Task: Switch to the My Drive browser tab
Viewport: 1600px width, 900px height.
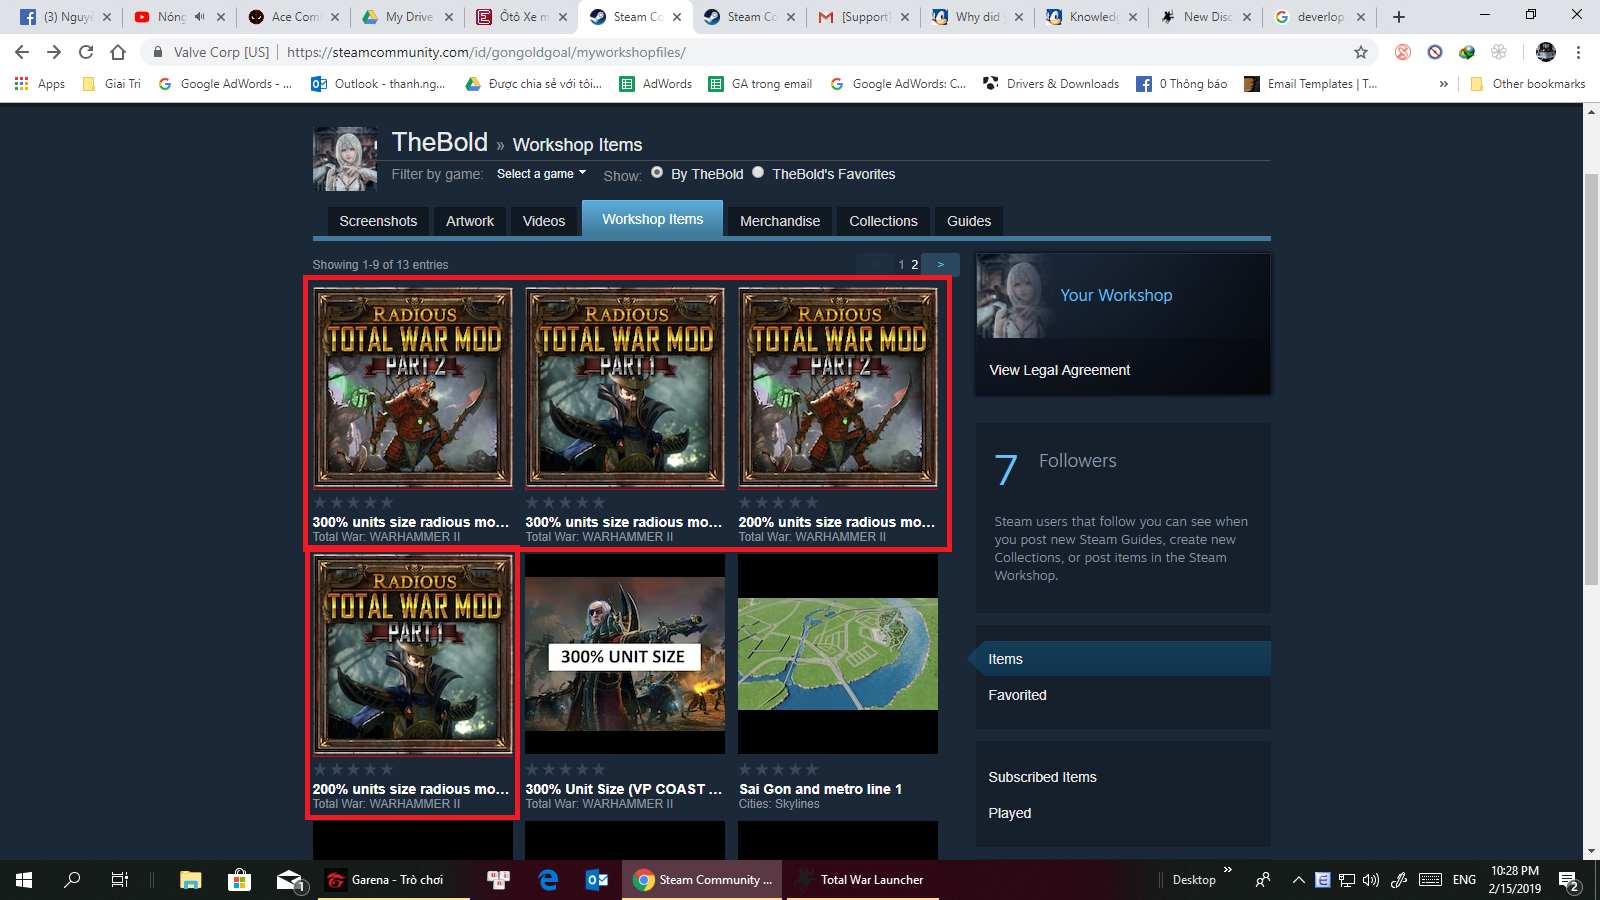Action: click(x=409, y=17)
